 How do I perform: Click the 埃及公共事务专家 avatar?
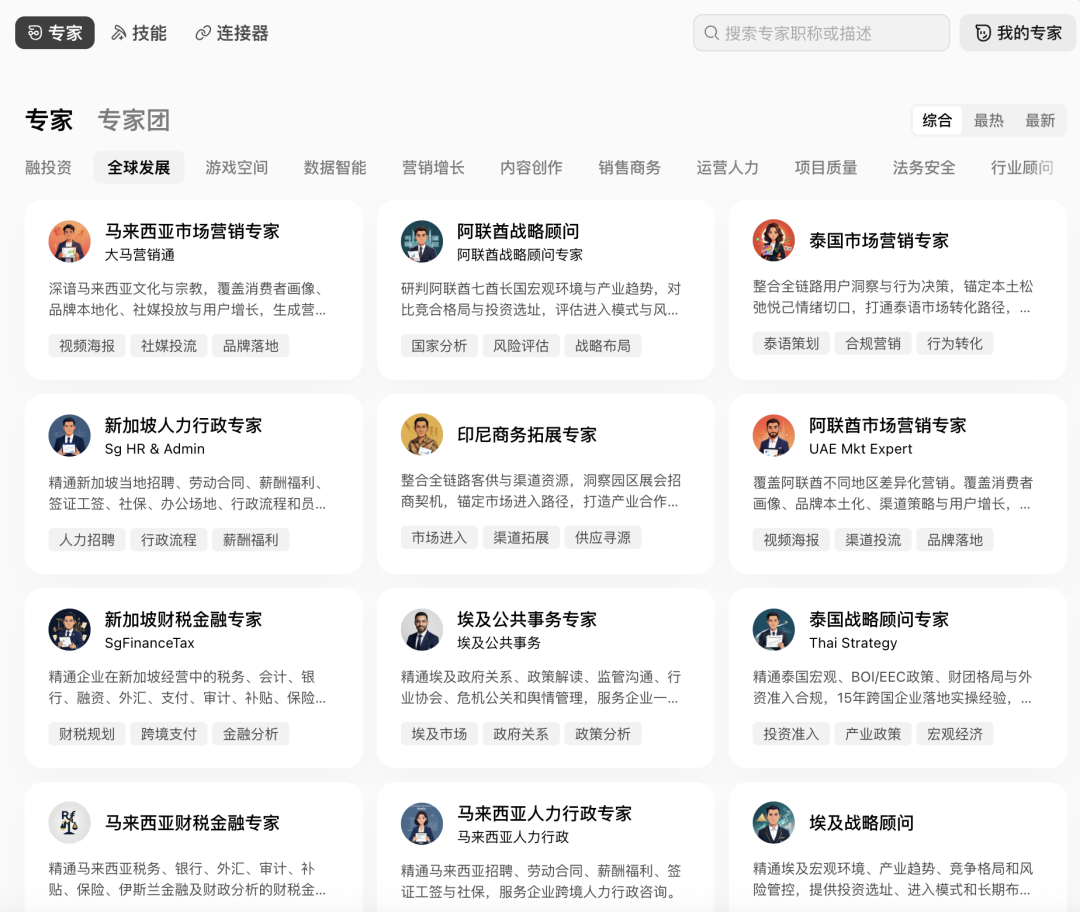coord(422,630)
